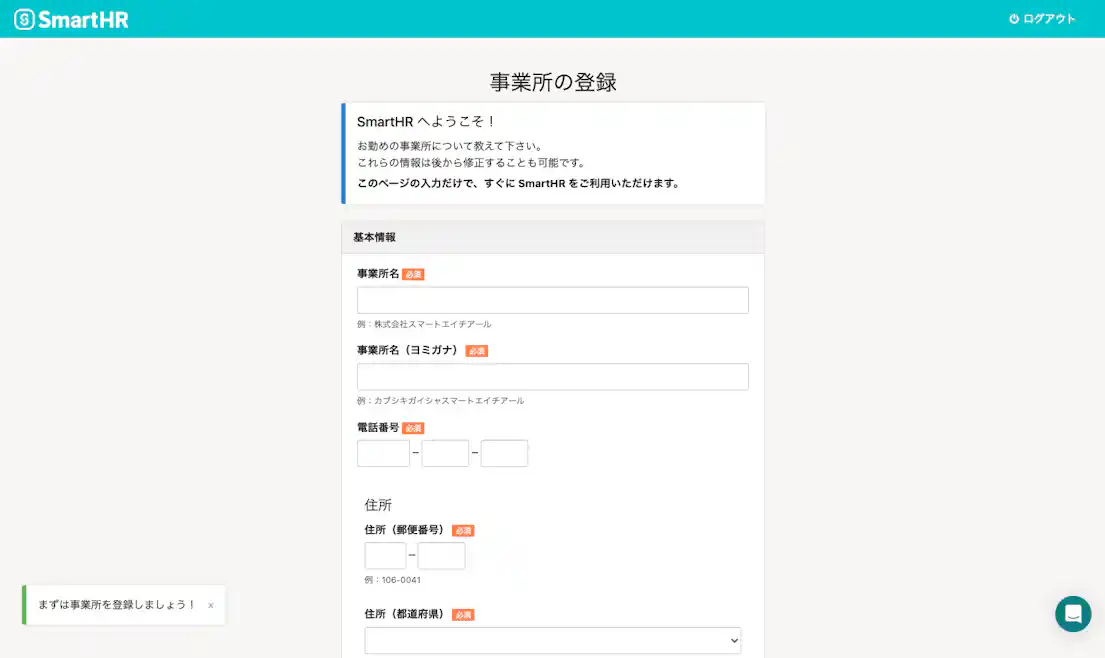This screenshot has width=1105, height=658.
Task: Click the 事業所名（ヨミガナ）input field
Action: (x=553, y=376)
